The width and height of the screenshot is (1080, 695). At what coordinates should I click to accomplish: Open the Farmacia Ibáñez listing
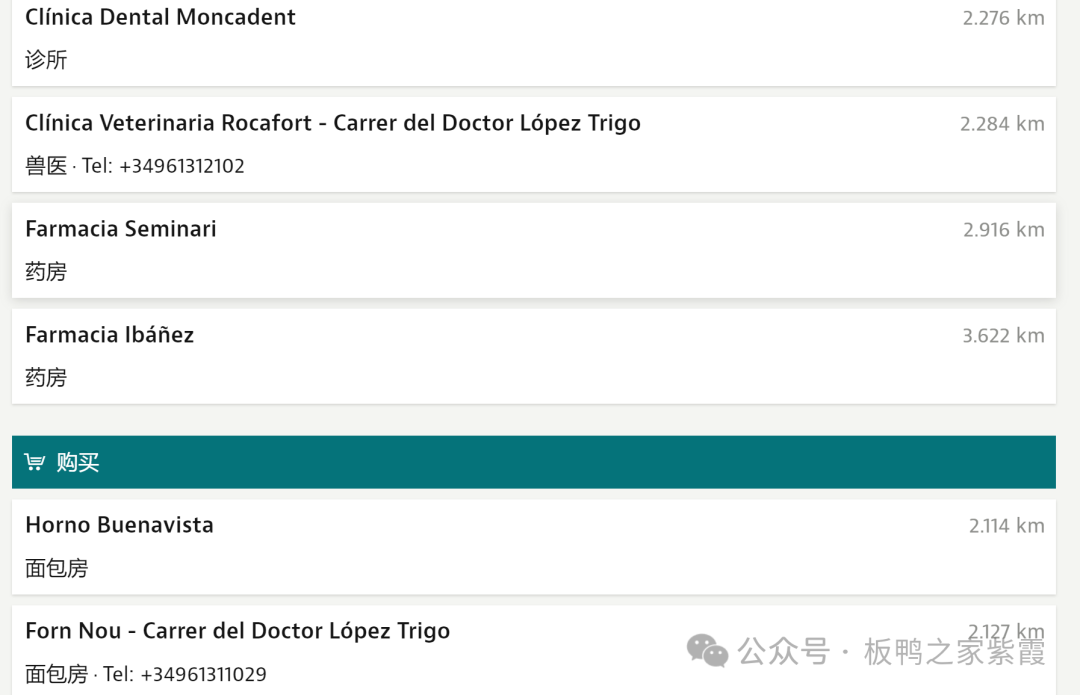click(x=109, y=335)
